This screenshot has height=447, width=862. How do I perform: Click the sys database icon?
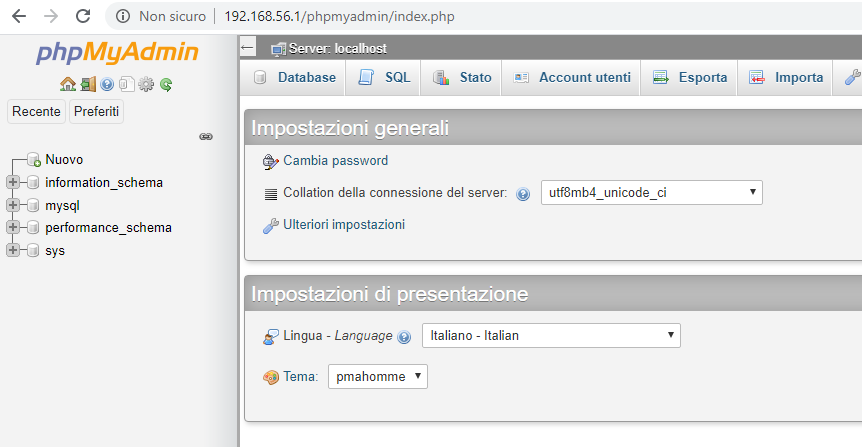33,250
